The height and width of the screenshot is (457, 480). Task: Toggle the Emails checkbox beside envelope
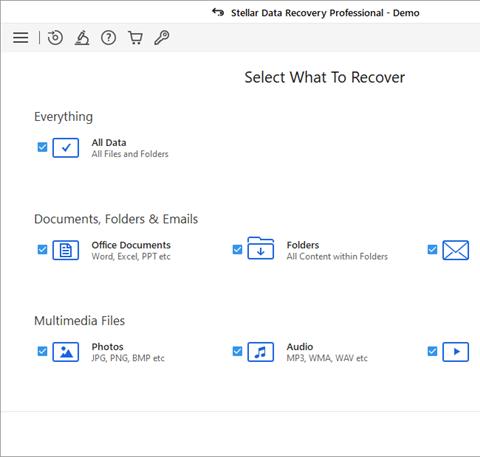pos(432,249)
